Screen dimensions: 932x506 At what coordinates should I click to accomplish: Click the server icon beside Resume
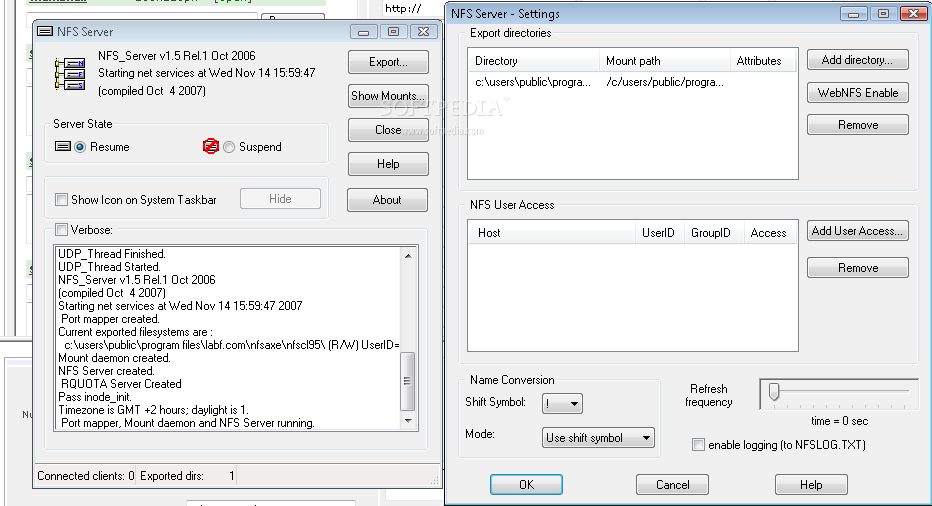tap(62, 146)
